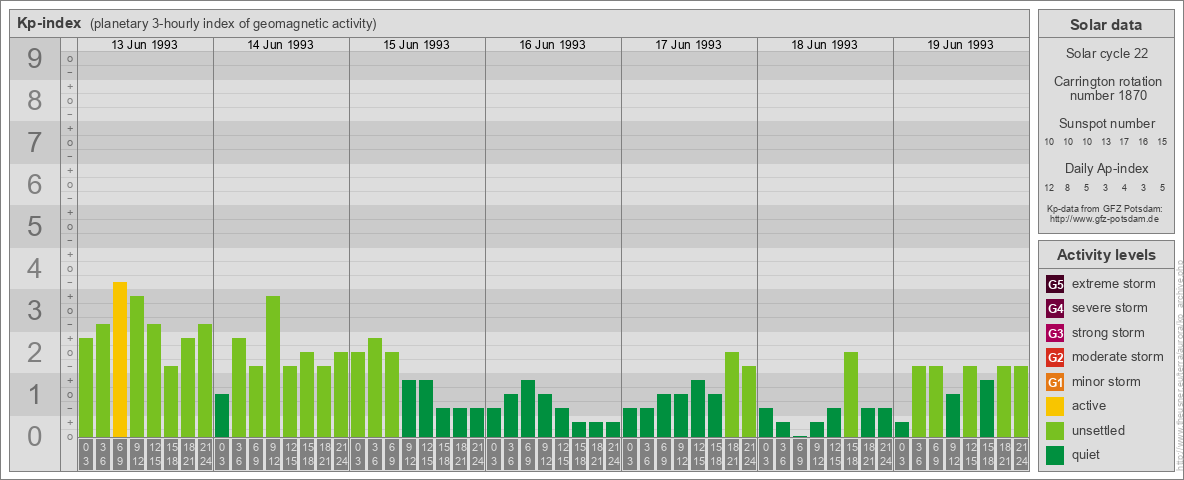Image resolution: width=1184 pixels, height=480 pixels.
Task: Click the unsettled legend label
Action: pyautogui.click(x=1099, y=431)
